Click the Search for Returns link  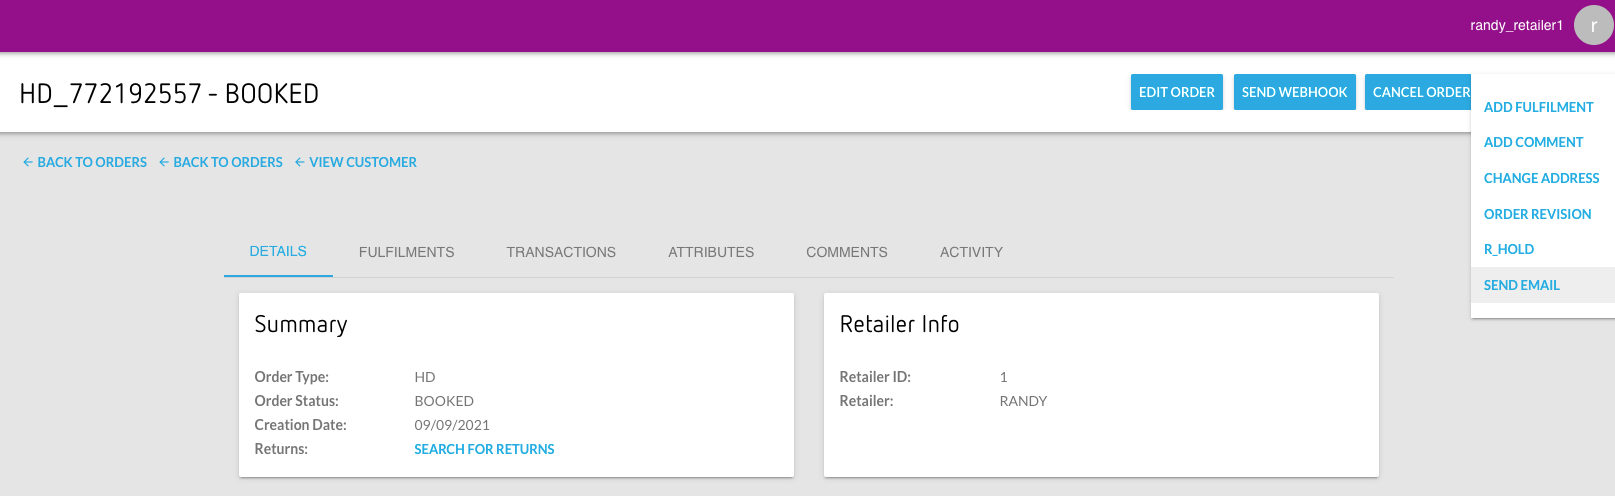[x=484, y=449]
